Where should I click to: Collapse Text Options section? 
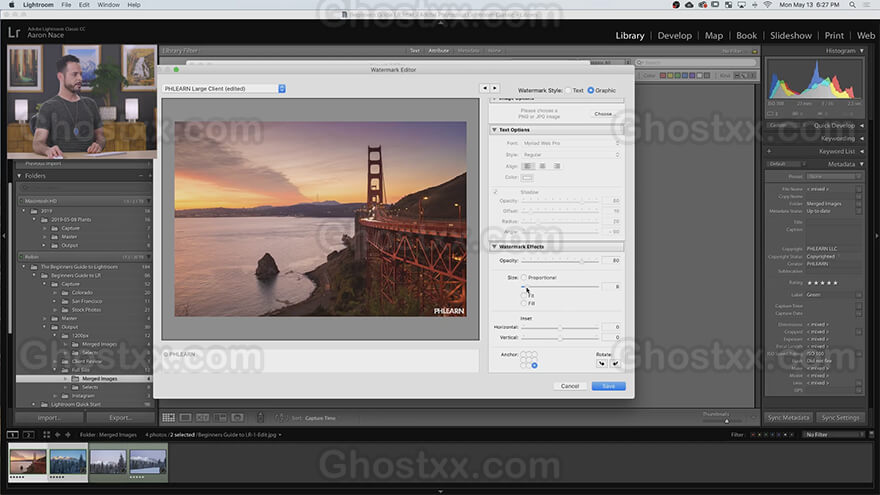click(x=494, y=130)
